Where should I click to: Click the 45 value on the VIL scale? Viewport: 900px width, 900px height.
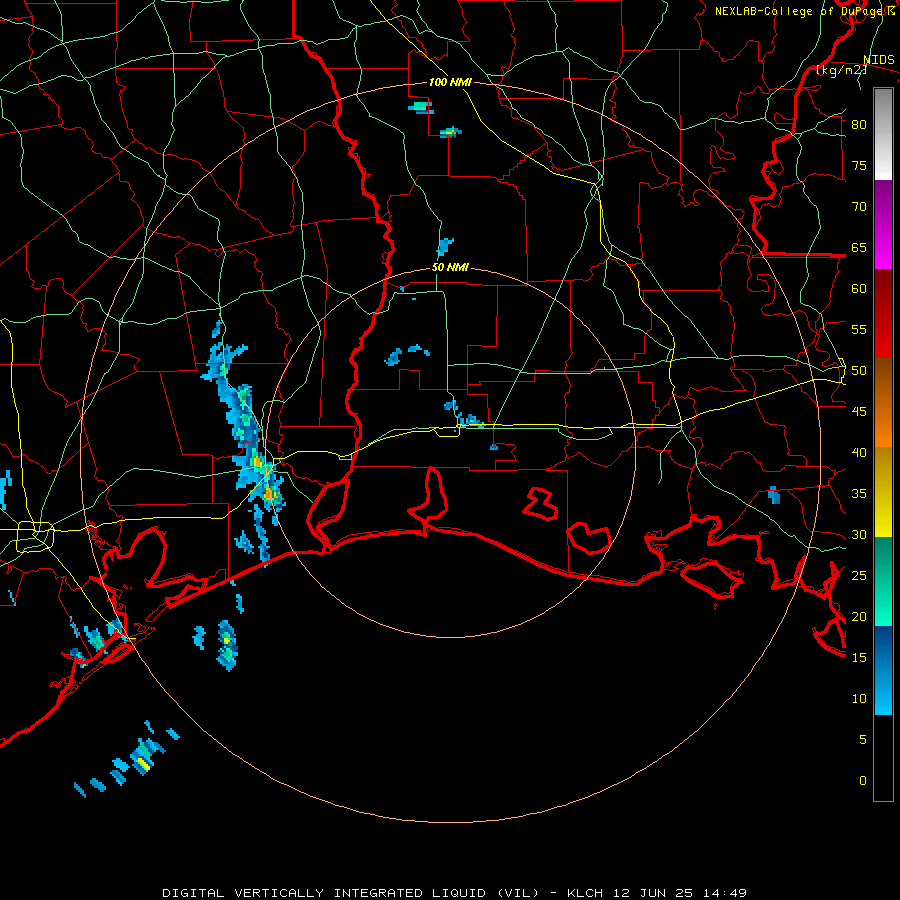click(859, 412)
